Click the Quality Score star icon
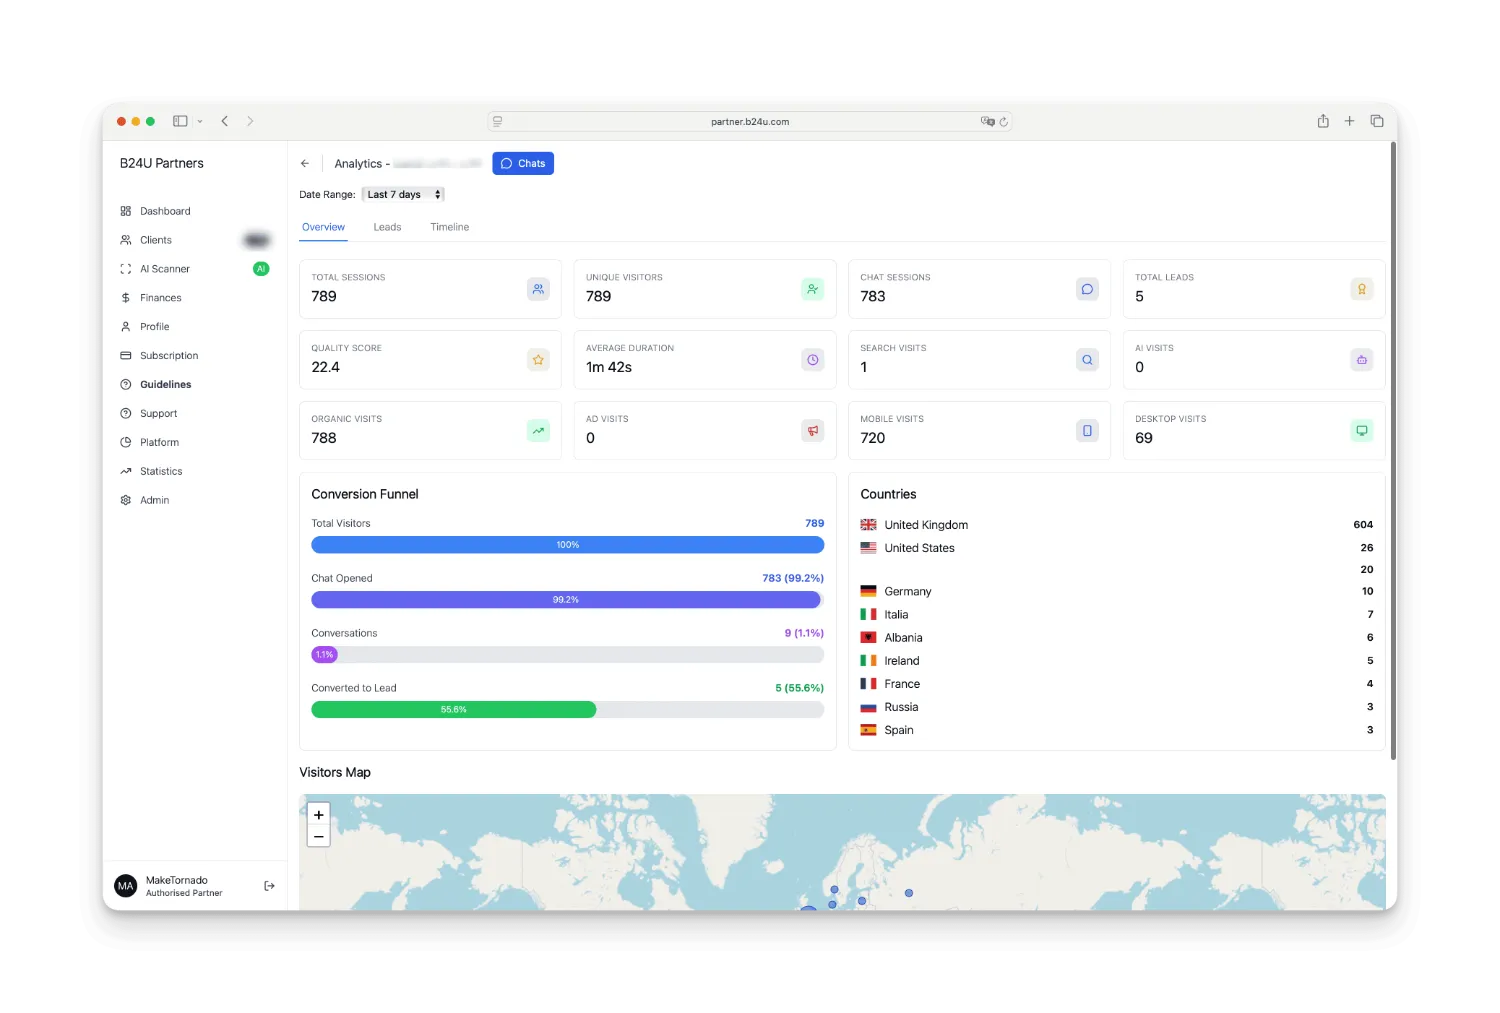 point(538,360)
